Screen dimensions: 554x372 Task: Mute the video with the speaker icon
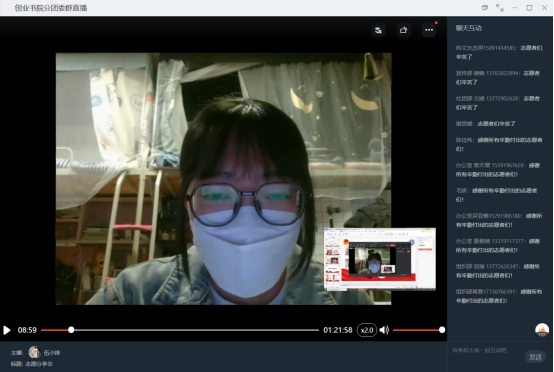tap(384, 330)
